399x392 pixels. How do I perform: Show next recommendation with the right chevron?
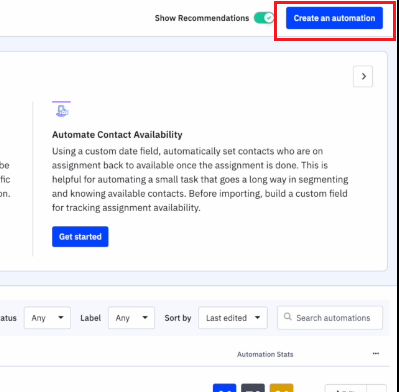(x=363, y=76)
